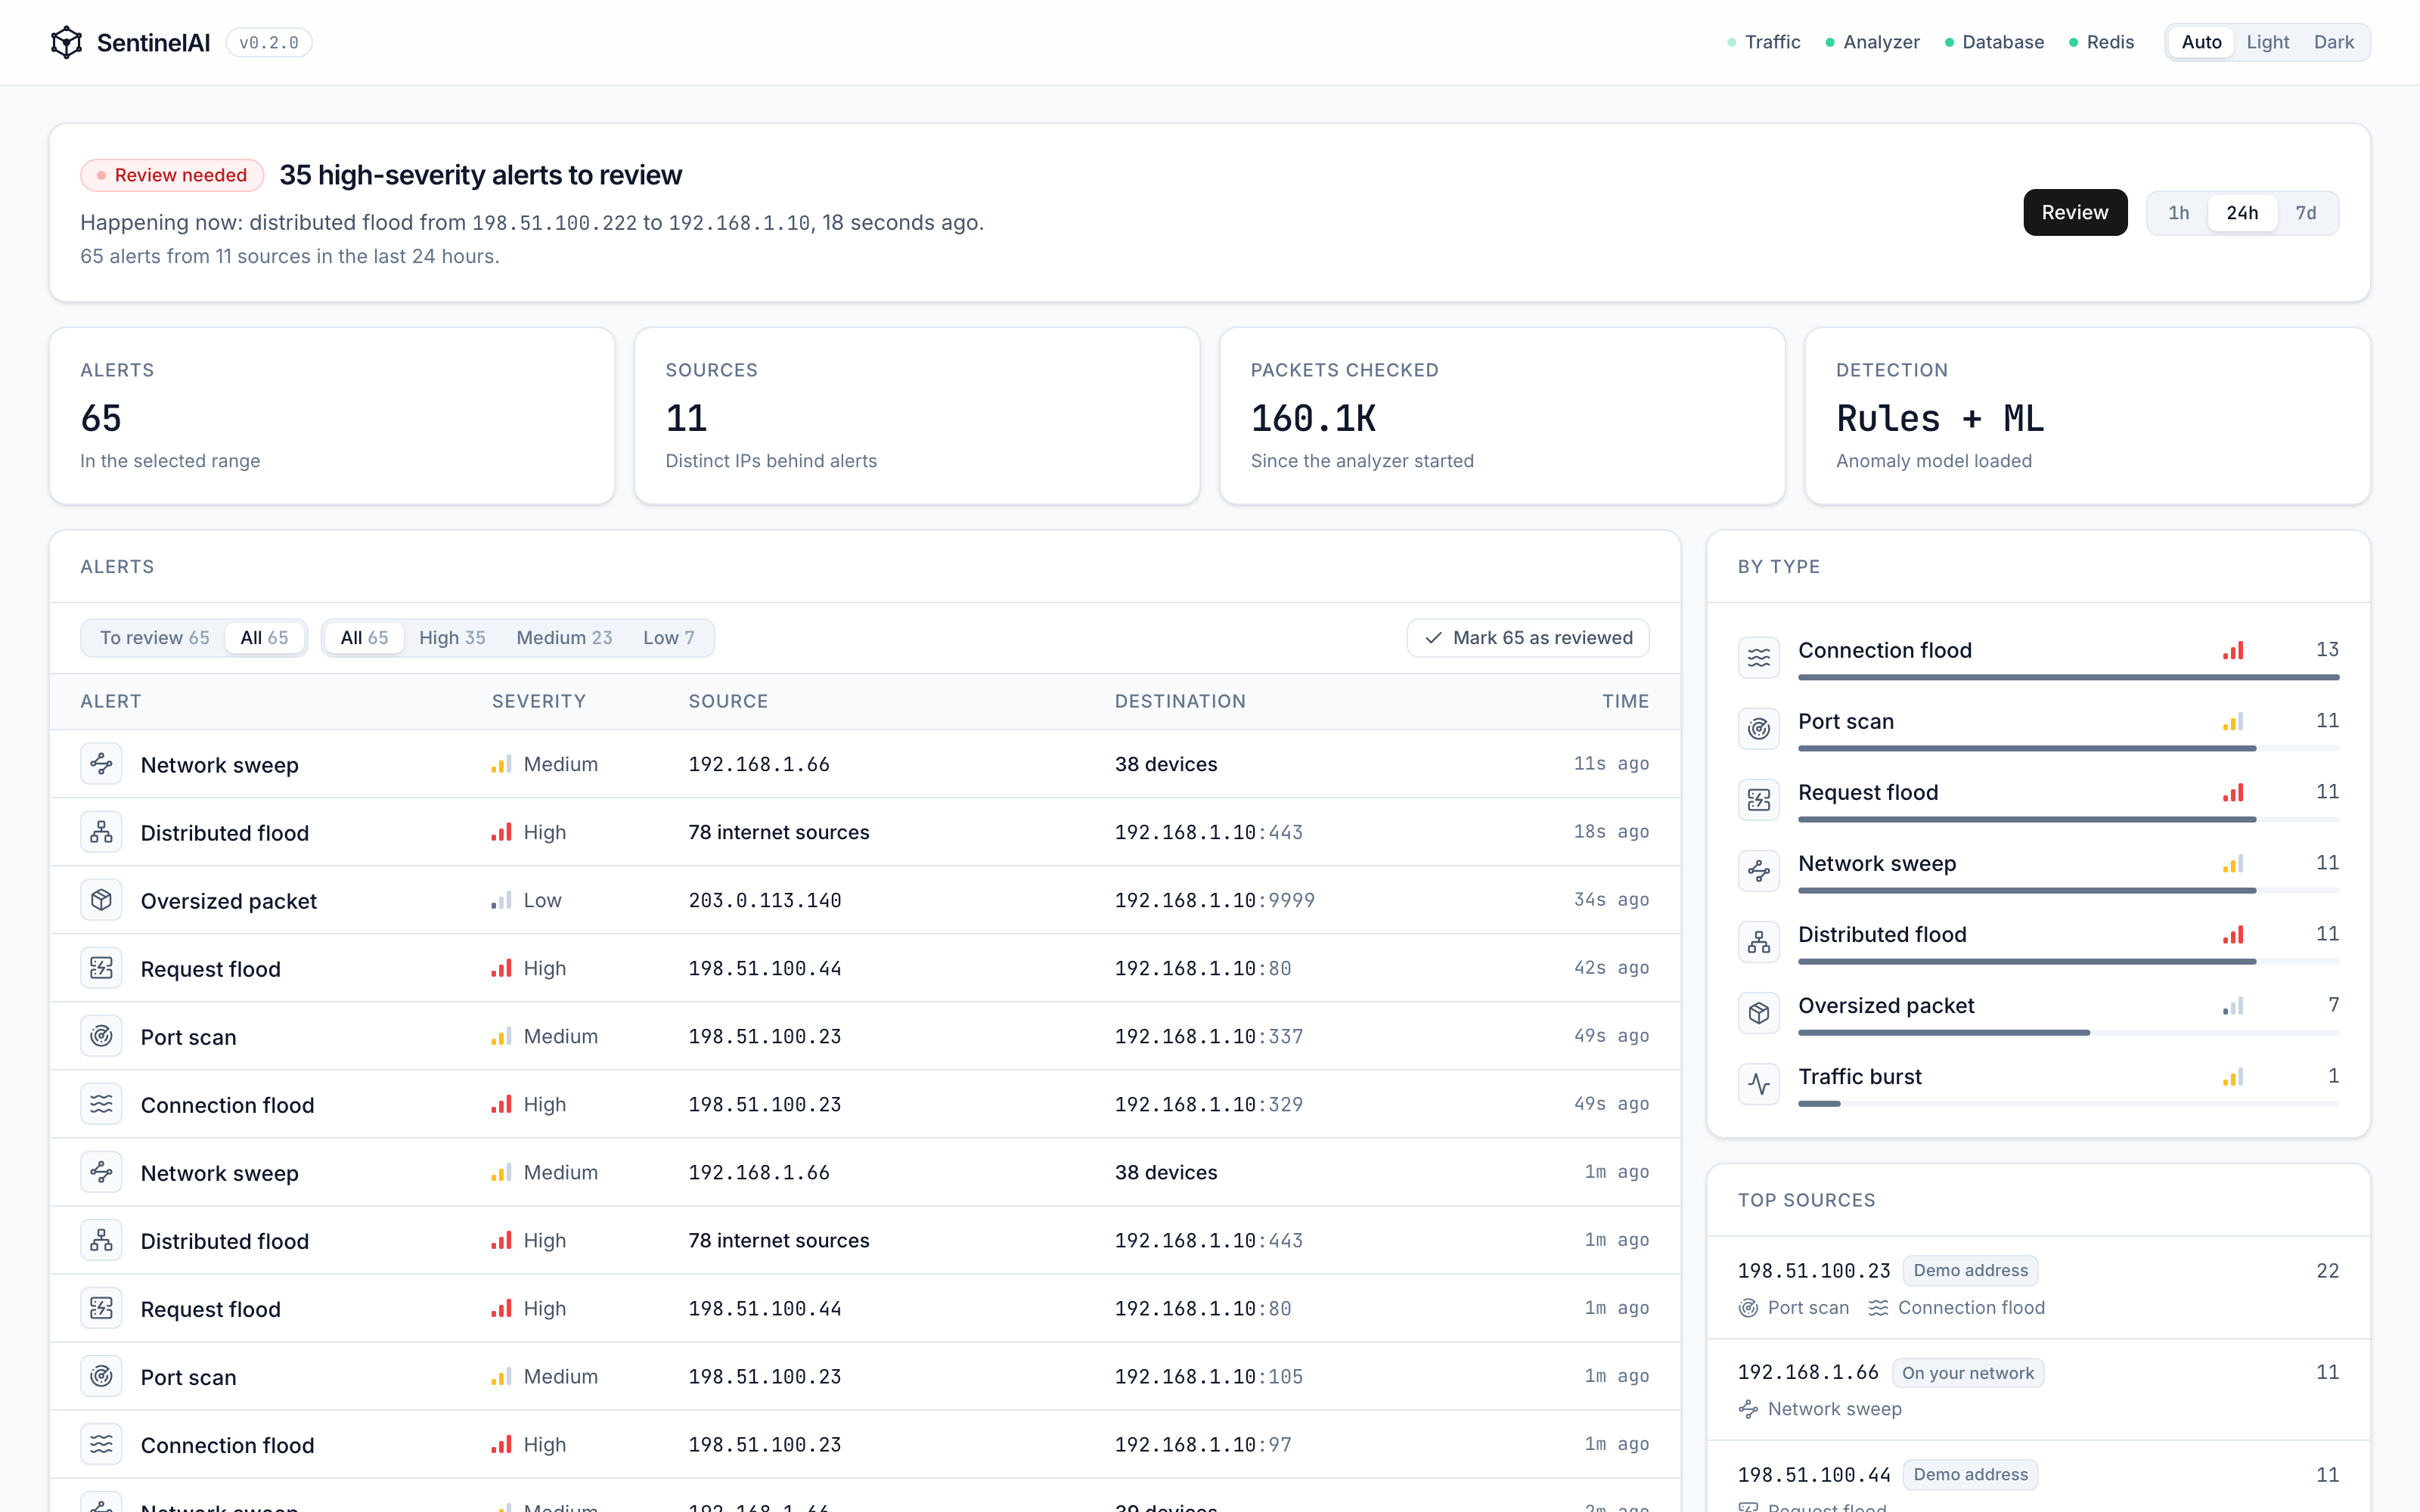This screenshot has width=2420, height=1512.
Task: Click the Severity column header
Action: point(539,701)
